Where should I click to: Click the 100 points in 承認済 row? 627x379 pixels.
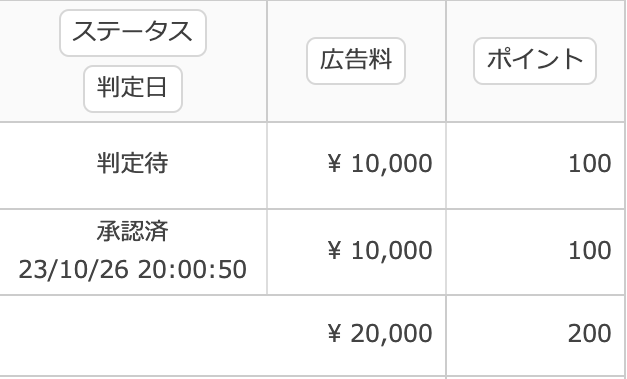(590, 250)
